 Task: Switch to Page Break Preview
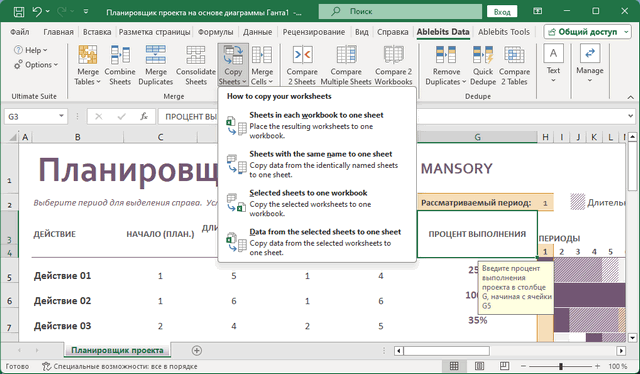pos(504,366)
